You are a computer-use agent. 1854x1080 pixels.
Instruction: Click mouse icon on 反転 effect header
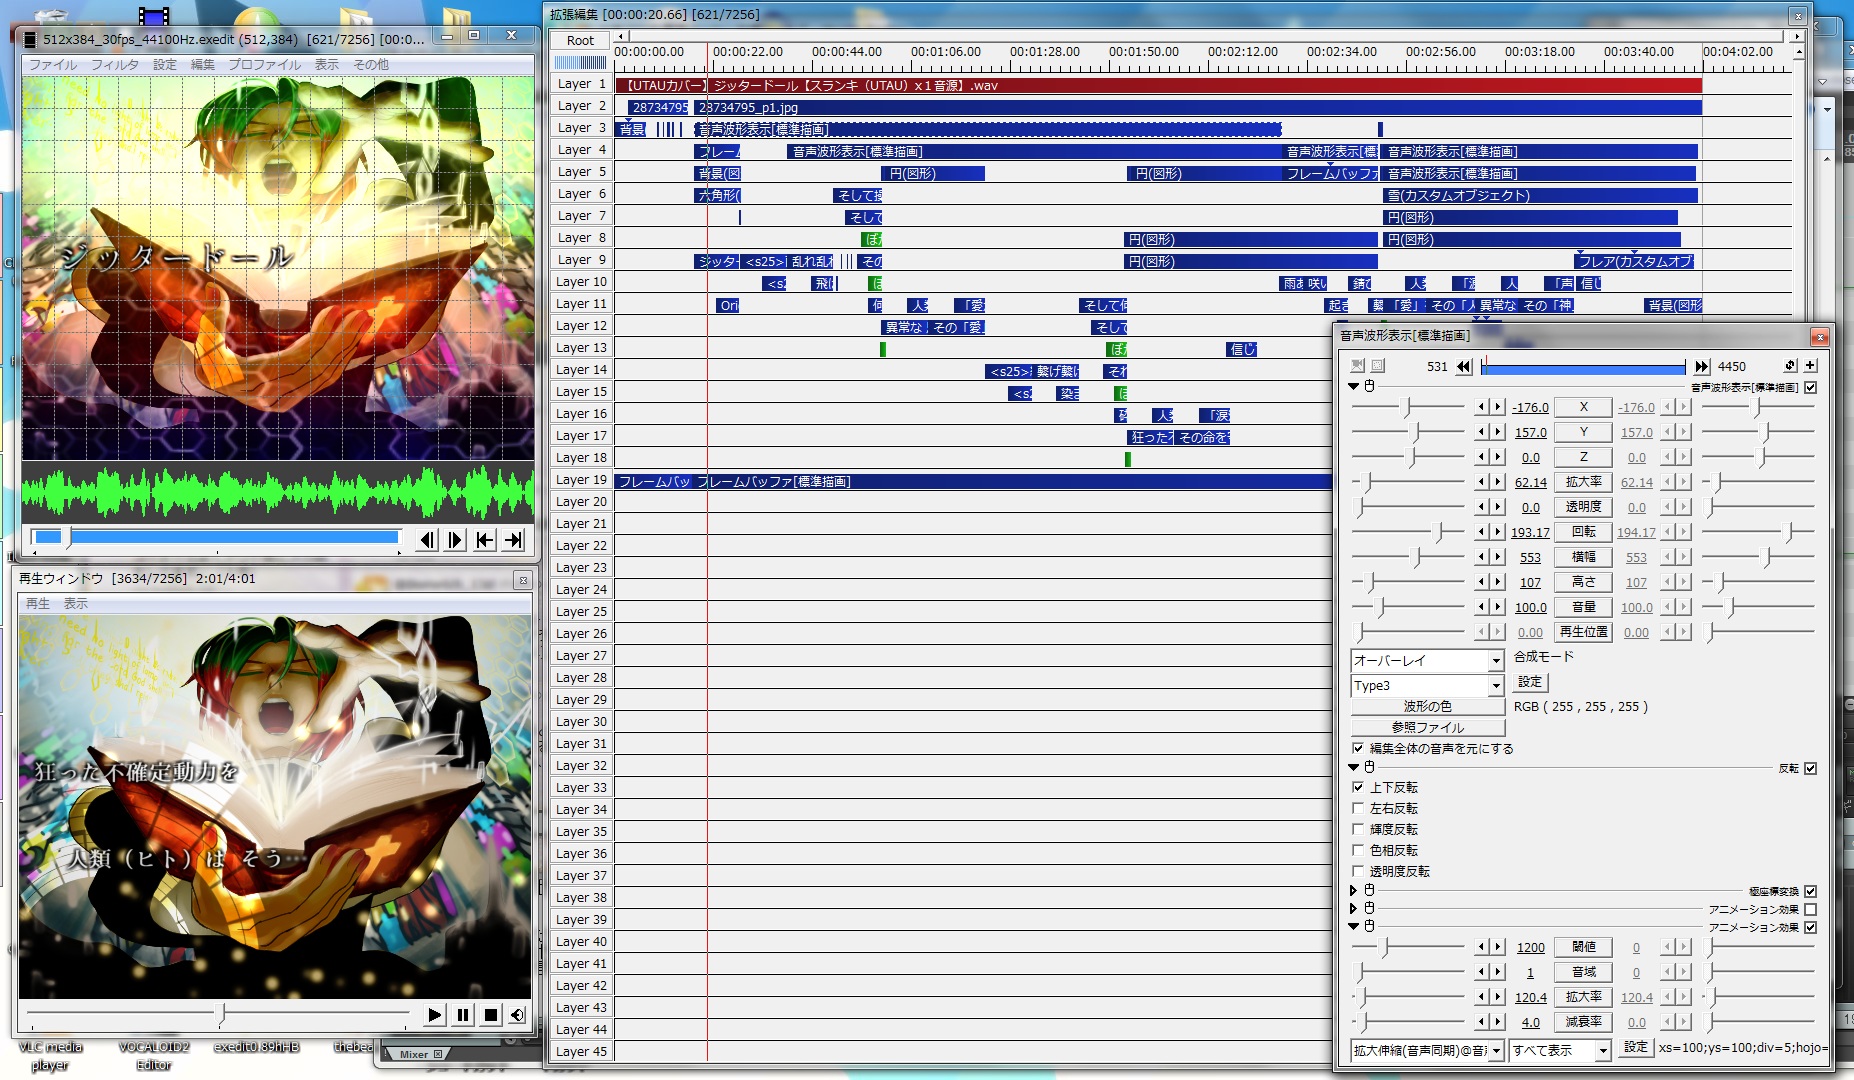(x=1370, y=767)
